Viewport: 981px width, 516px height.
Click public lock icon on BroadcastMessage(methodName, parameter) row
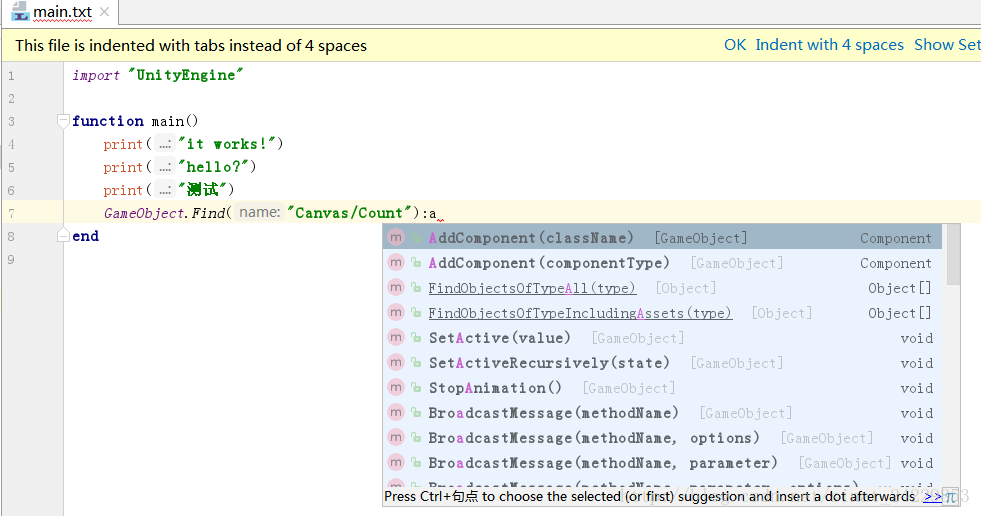click(x=416, y=463)
